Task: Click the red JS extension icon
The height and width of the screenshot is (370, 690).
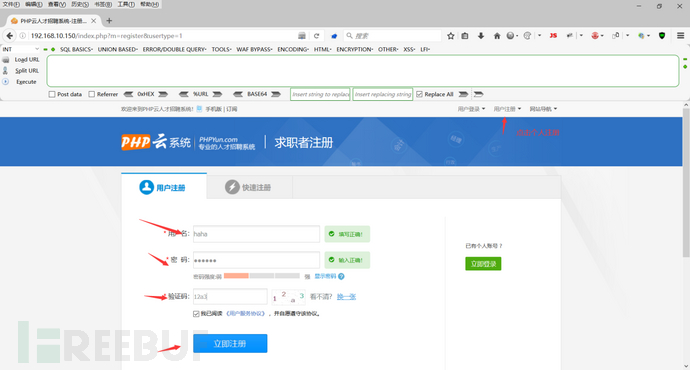Action: (553, 36)
